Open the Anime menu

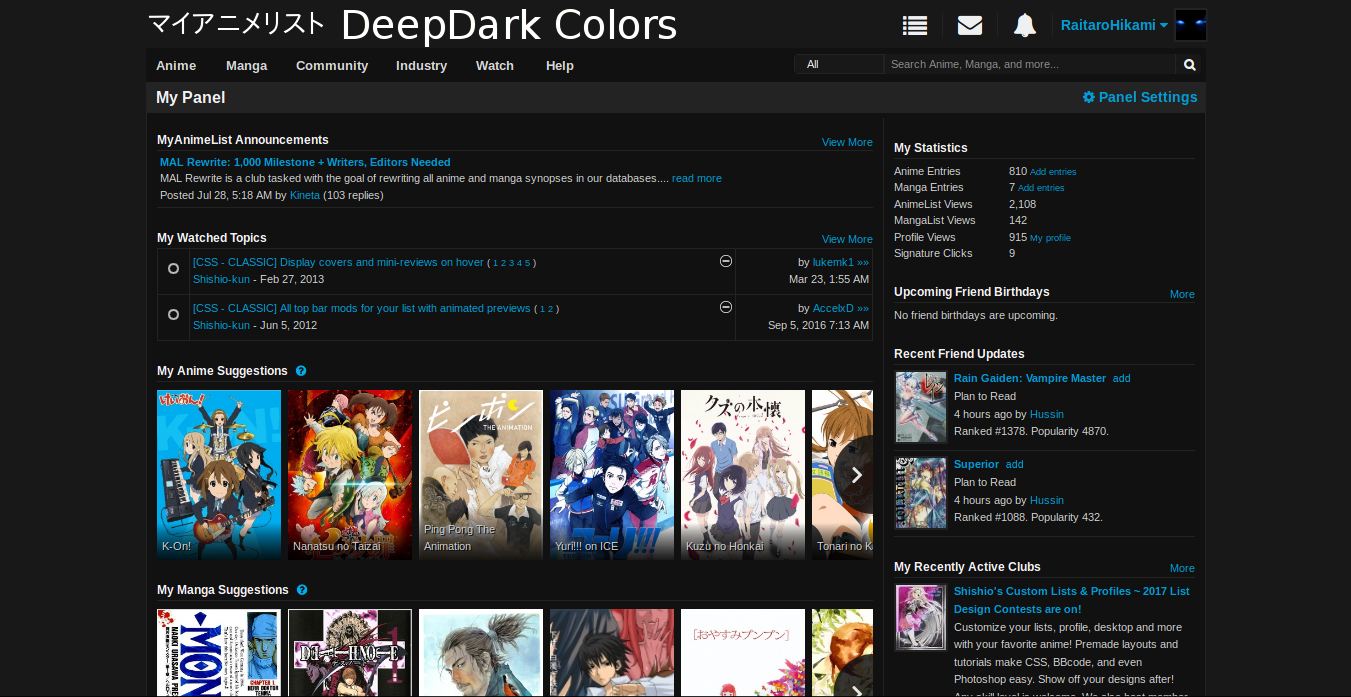176,65
